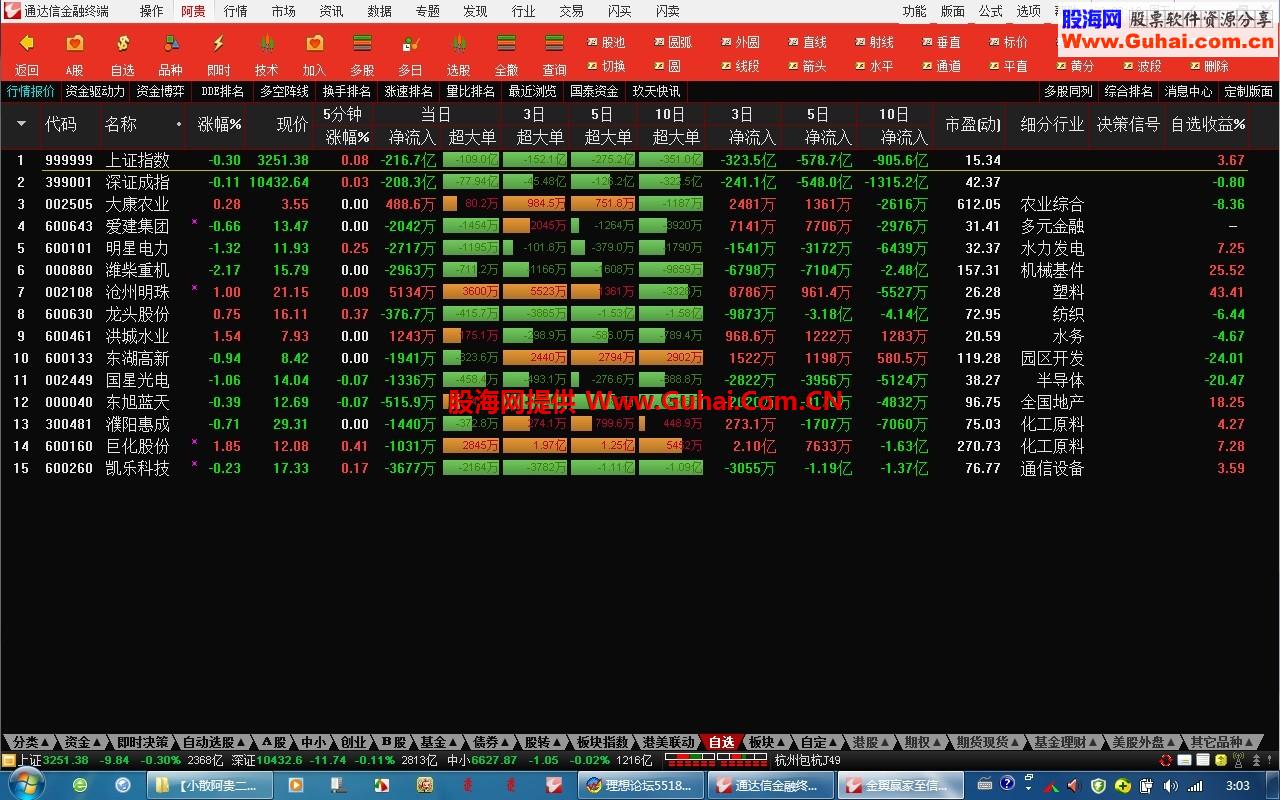
Task: Expand the 美股外盘▲ bottom tab menu
Action: [1145, 742]
